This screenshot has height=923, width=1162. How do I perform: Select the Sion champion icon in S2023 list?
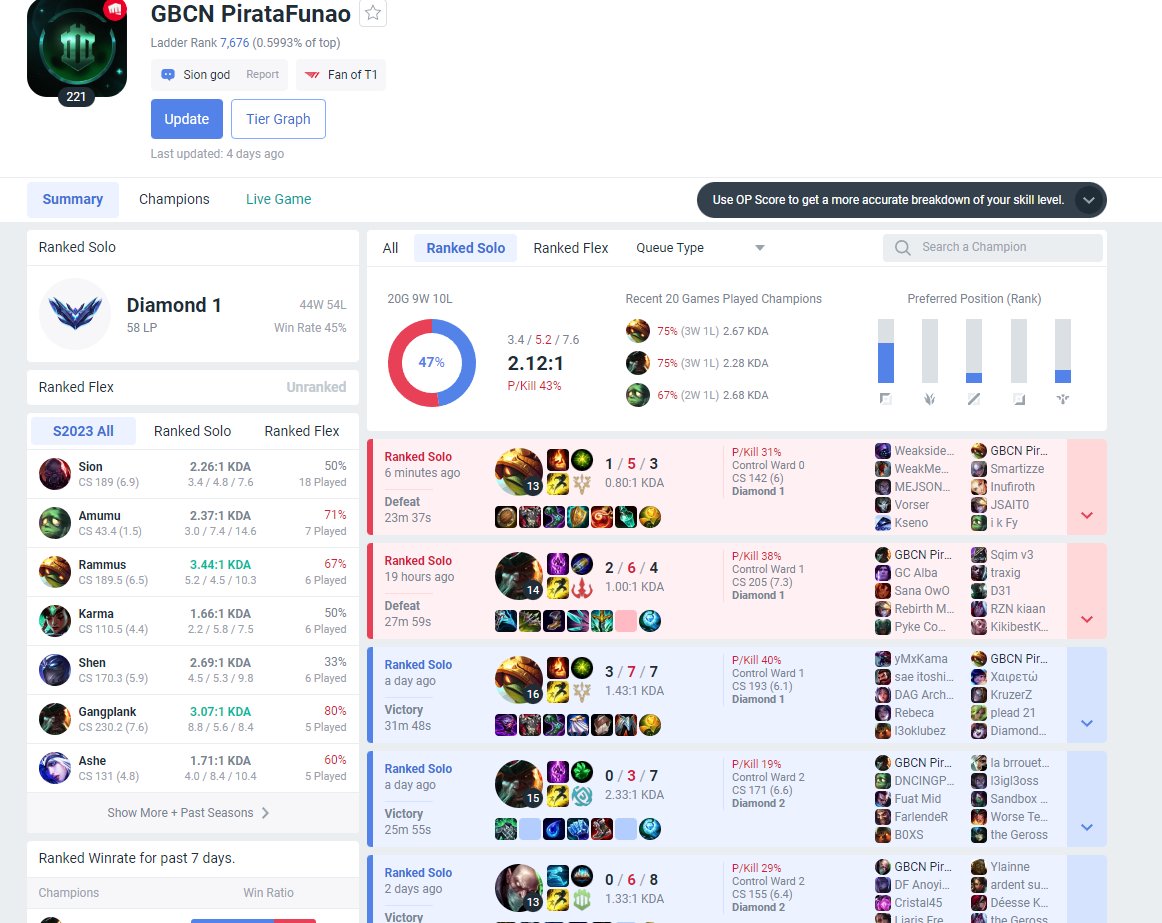coord(55,474)
